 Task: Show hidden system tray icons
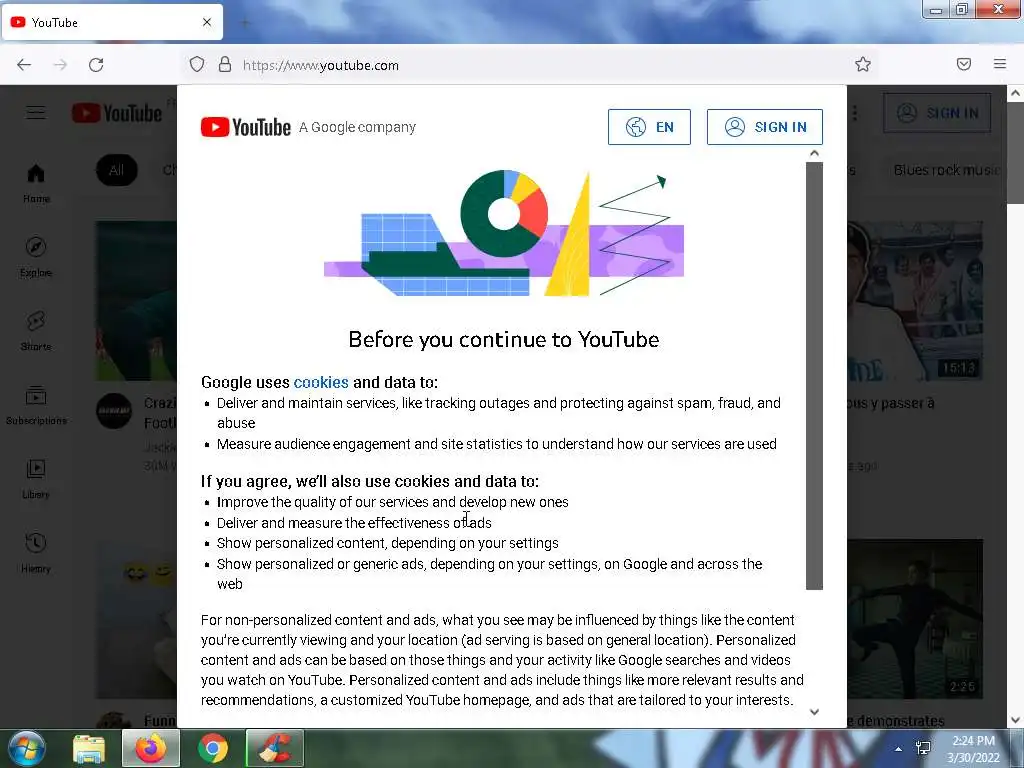point(899,749)
